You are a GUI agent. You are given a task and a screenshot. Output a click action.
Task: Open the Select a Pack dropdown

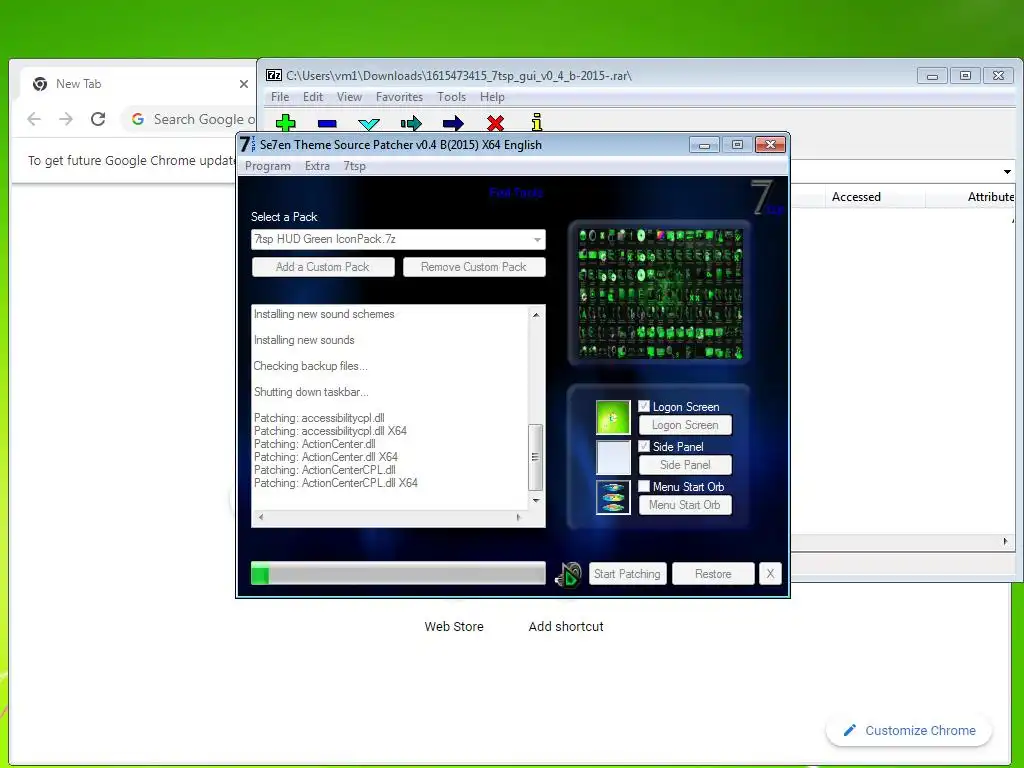(537, 240)
